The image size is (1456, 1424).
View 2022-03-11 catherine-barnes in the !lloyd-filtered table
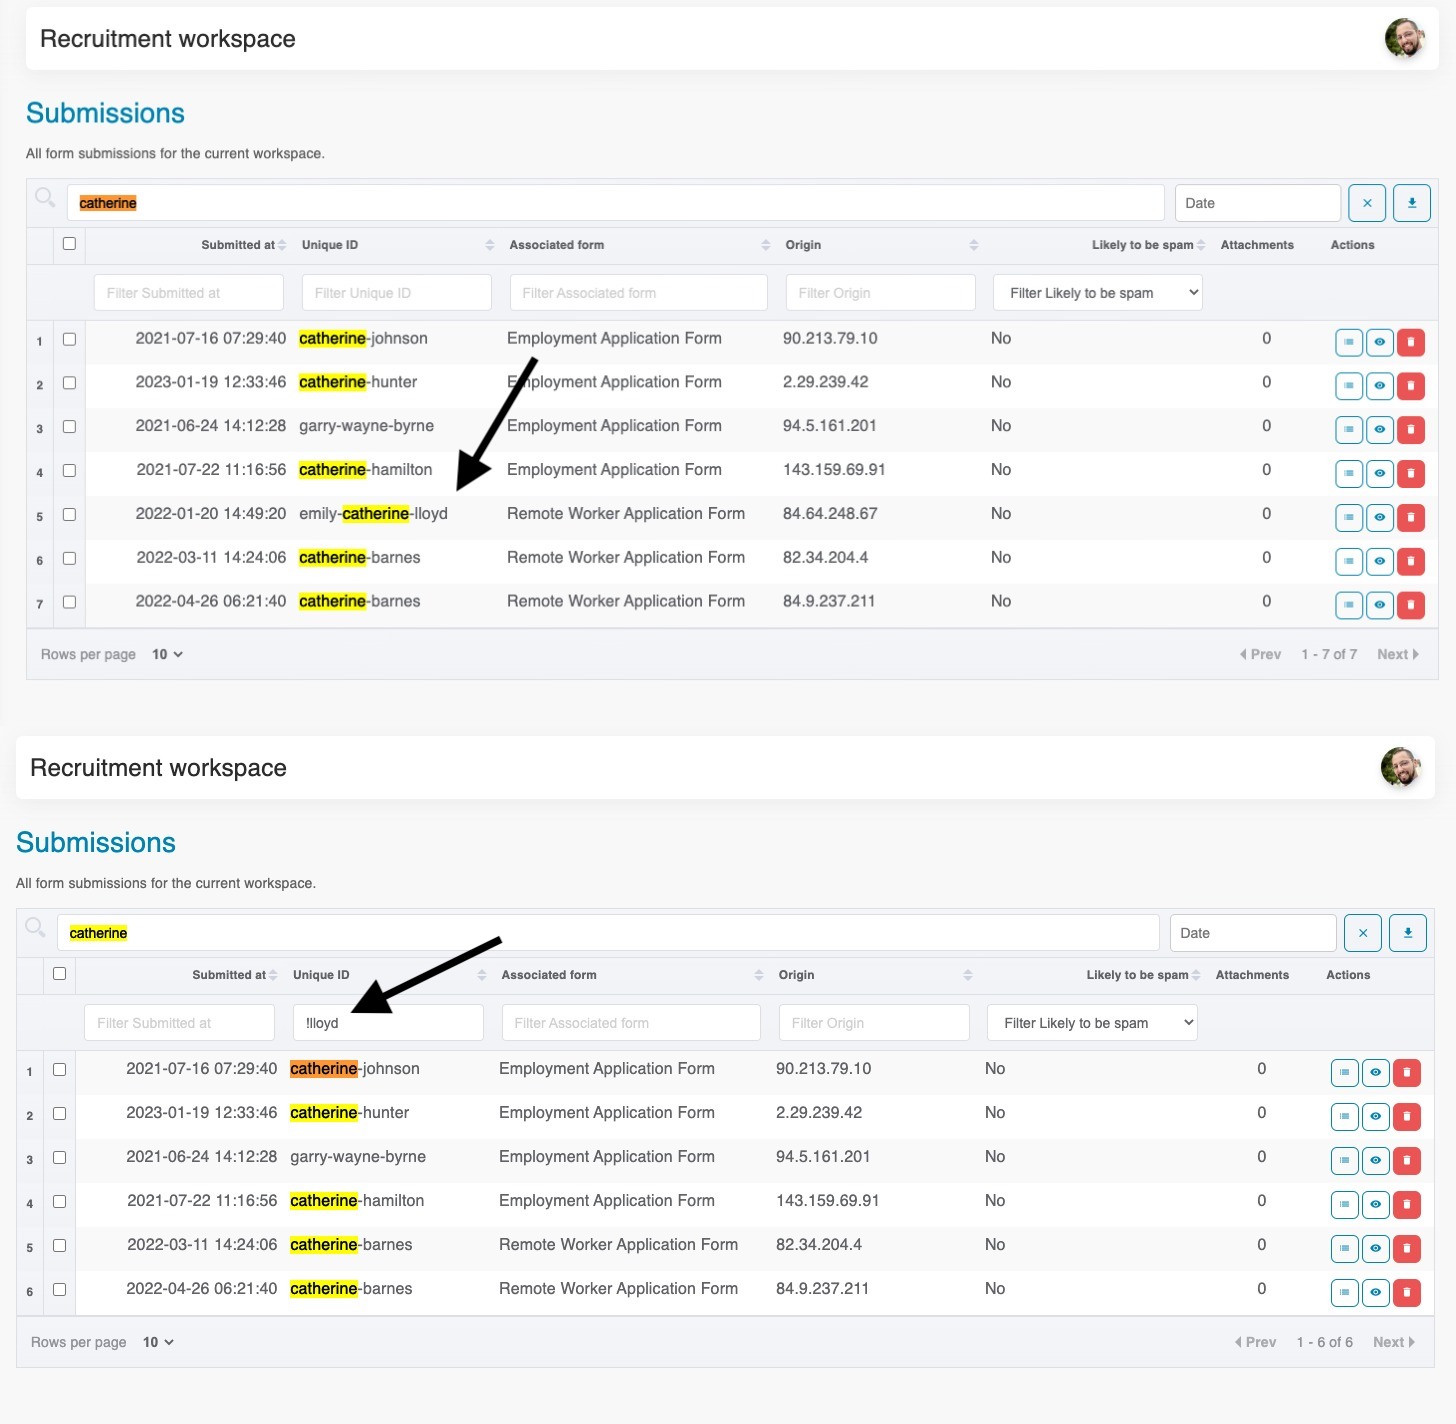point(1376,1249)
